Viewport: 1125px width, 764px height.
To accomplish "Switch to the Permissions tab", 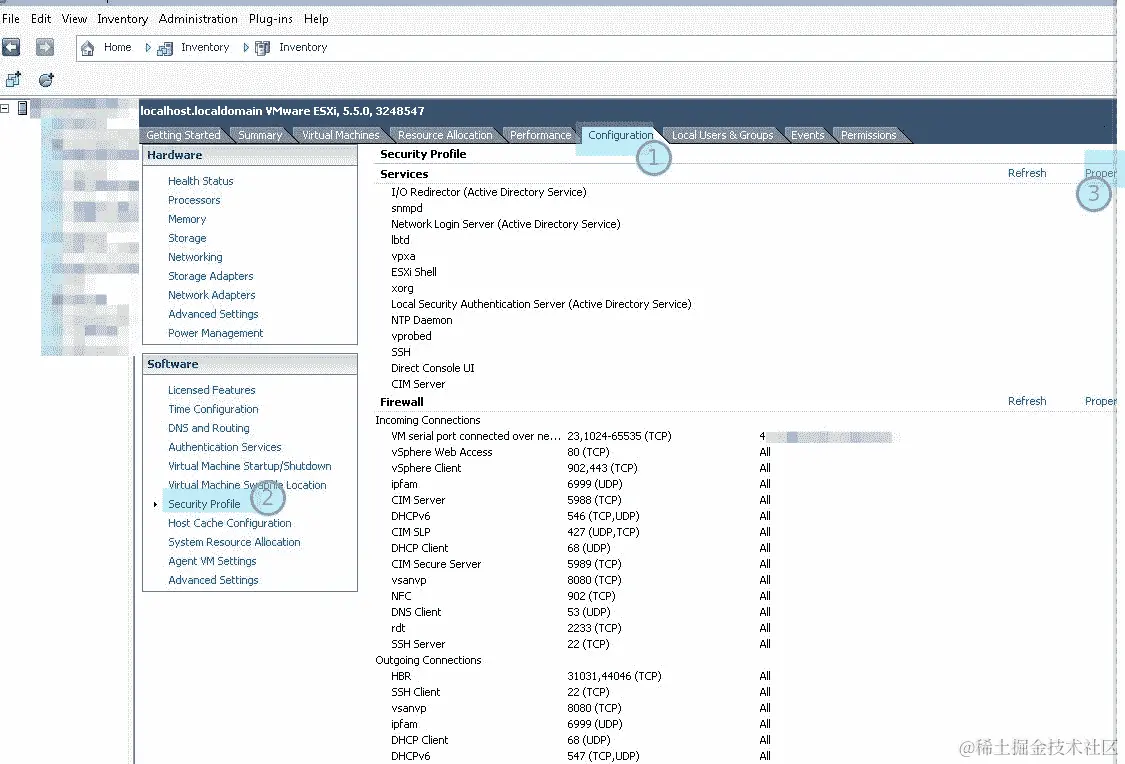I will (868, 135).
